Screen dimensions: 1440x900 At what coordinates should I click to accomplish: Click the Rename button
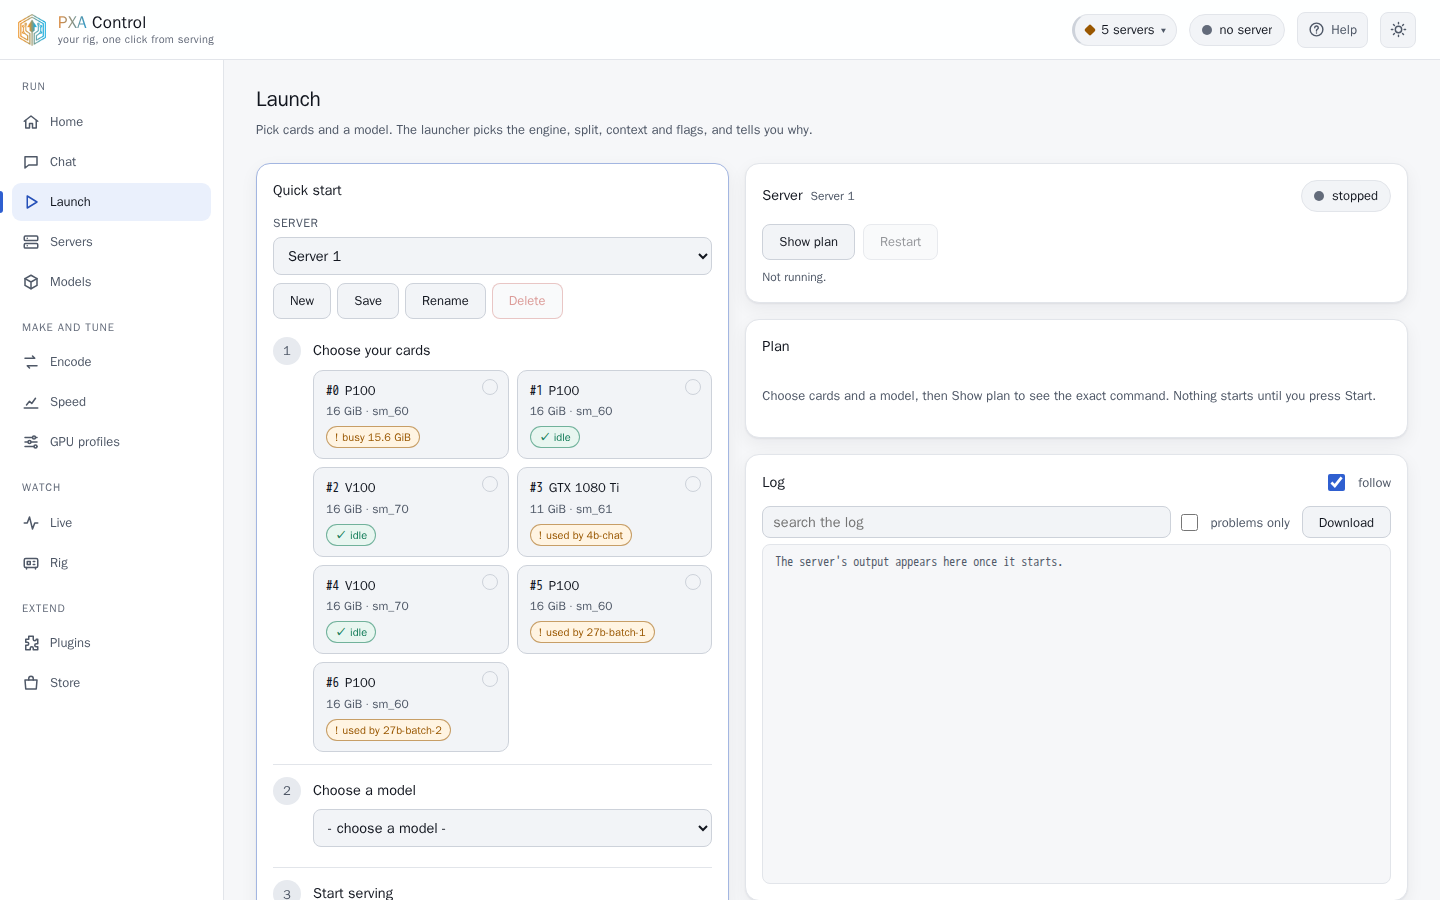(x=445, y=301)
